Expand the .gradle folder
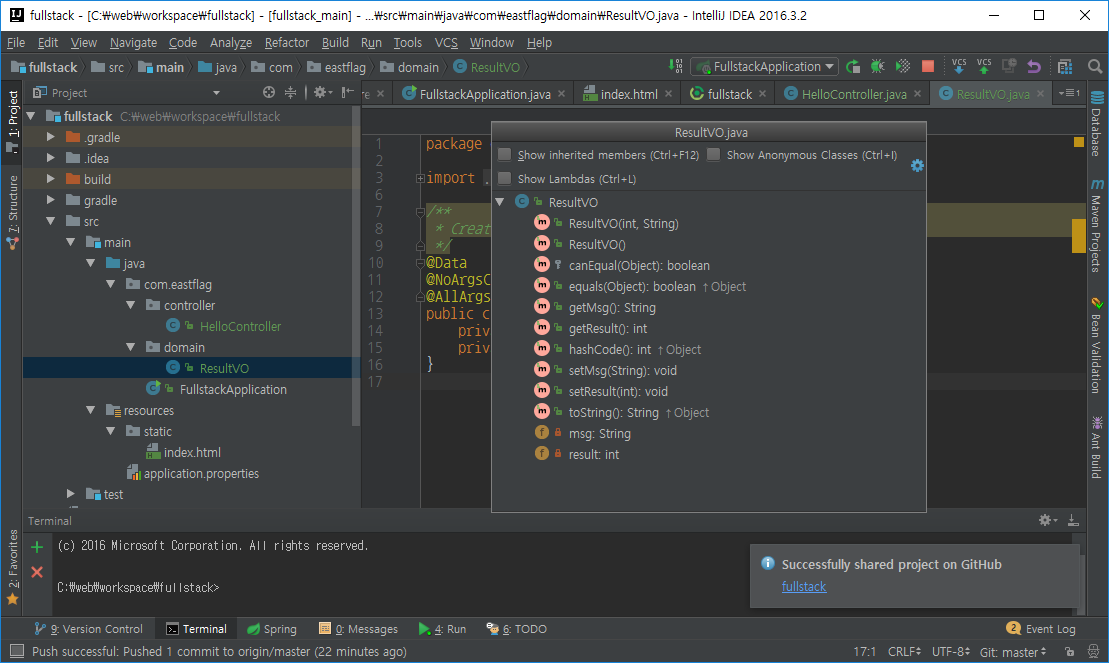 50,137
